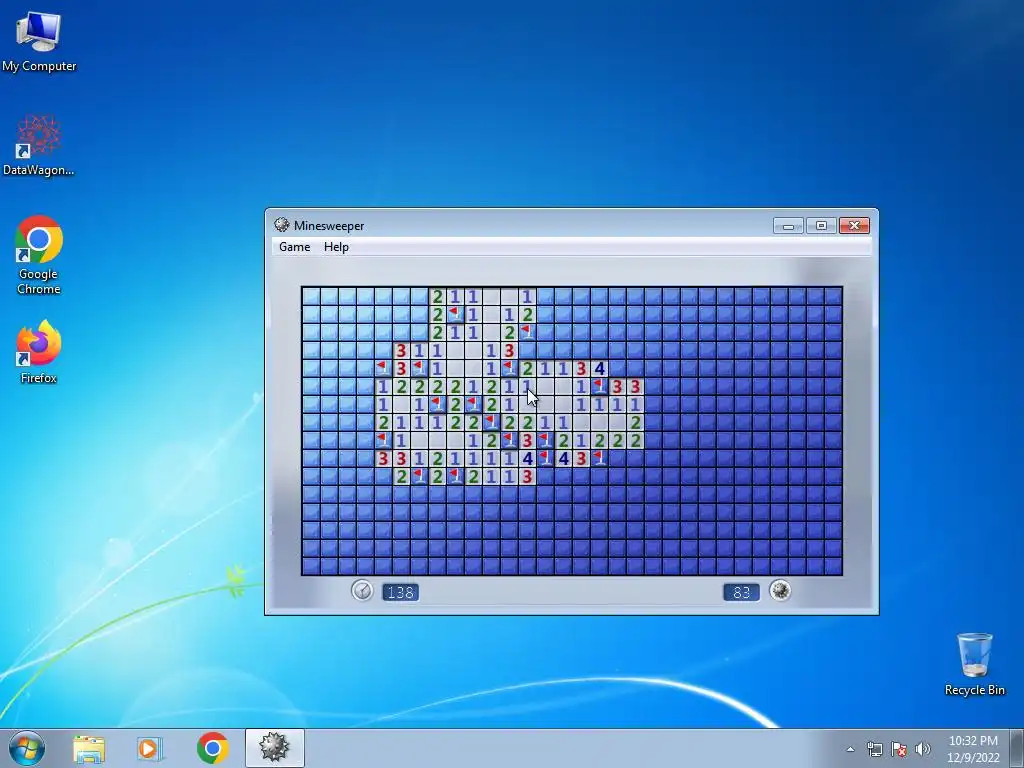1024x768 pixels.
Task: Show hidden system tray icons arrow
Action: 850,749
